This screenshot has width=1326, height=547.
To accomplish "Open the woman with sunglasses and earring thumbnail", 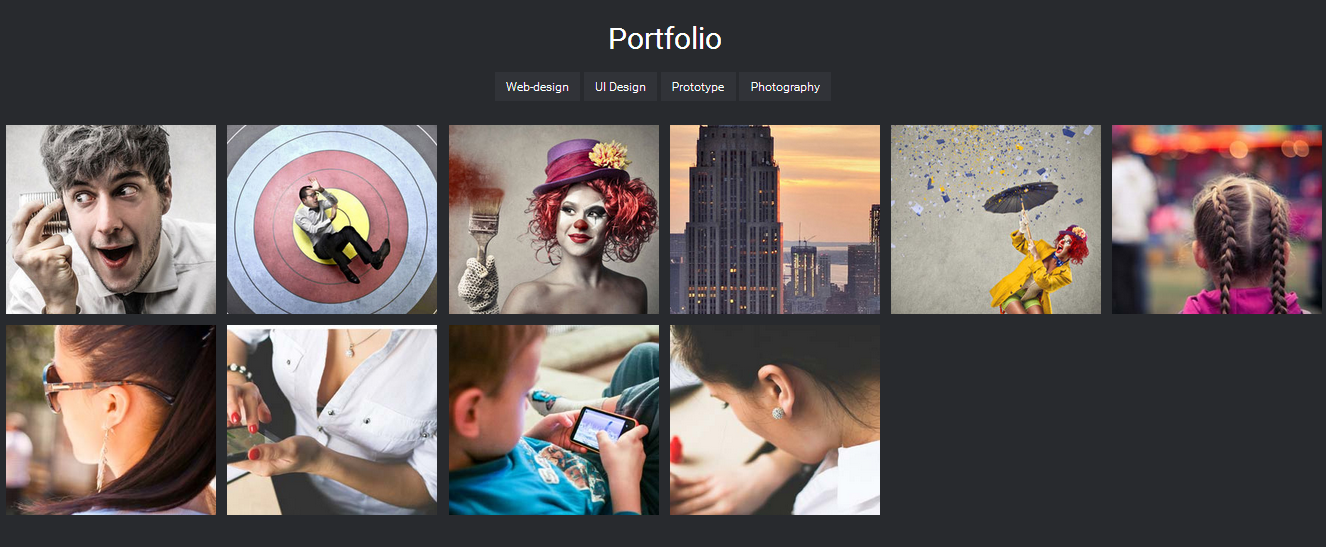I will (x=111, y=420).
